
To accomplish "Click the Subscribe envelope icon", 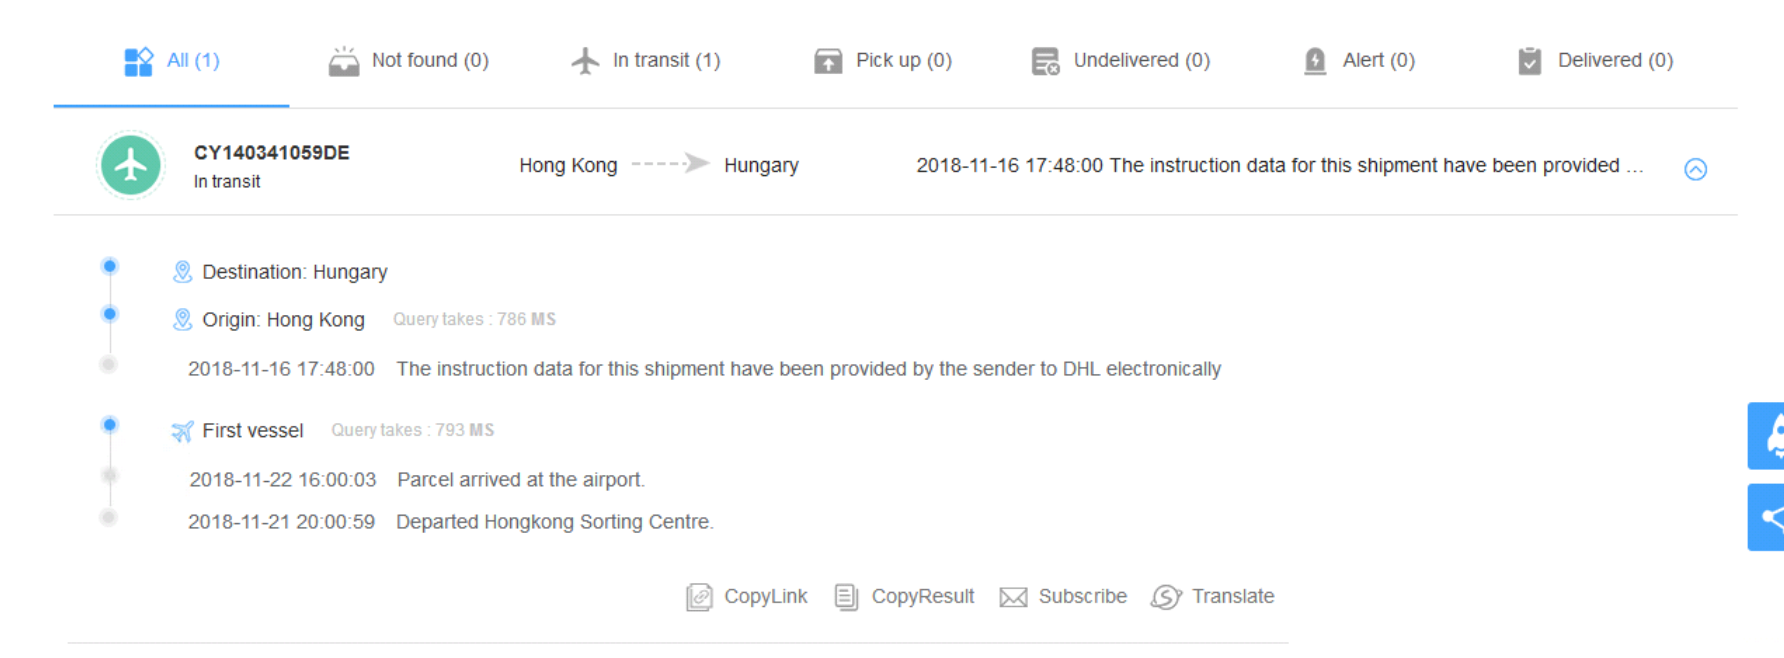I will 1013,597.
